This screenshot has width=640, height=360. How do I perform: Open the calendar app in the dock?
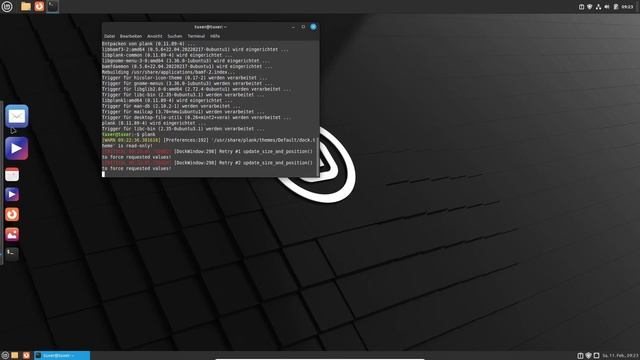[12, 175]
